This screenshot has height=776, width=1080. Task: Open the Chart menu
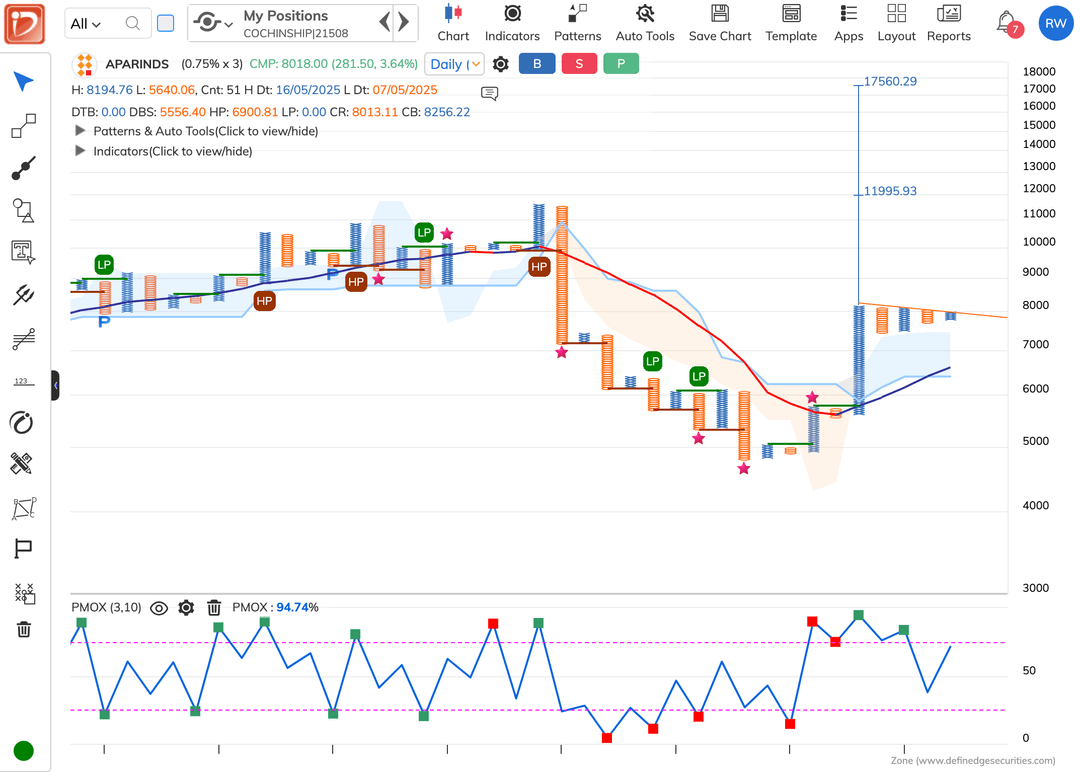point(453,23)
